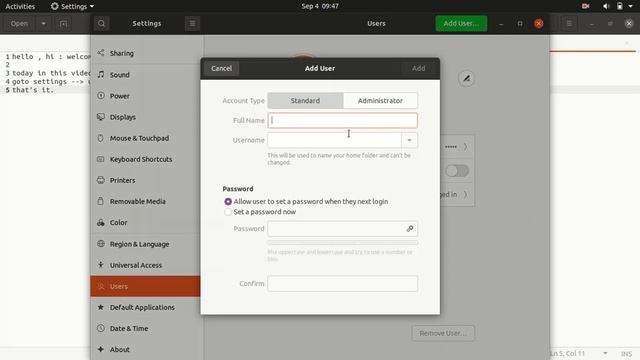Click the Keyboard Shortcuts icon

tap(101, 159)
